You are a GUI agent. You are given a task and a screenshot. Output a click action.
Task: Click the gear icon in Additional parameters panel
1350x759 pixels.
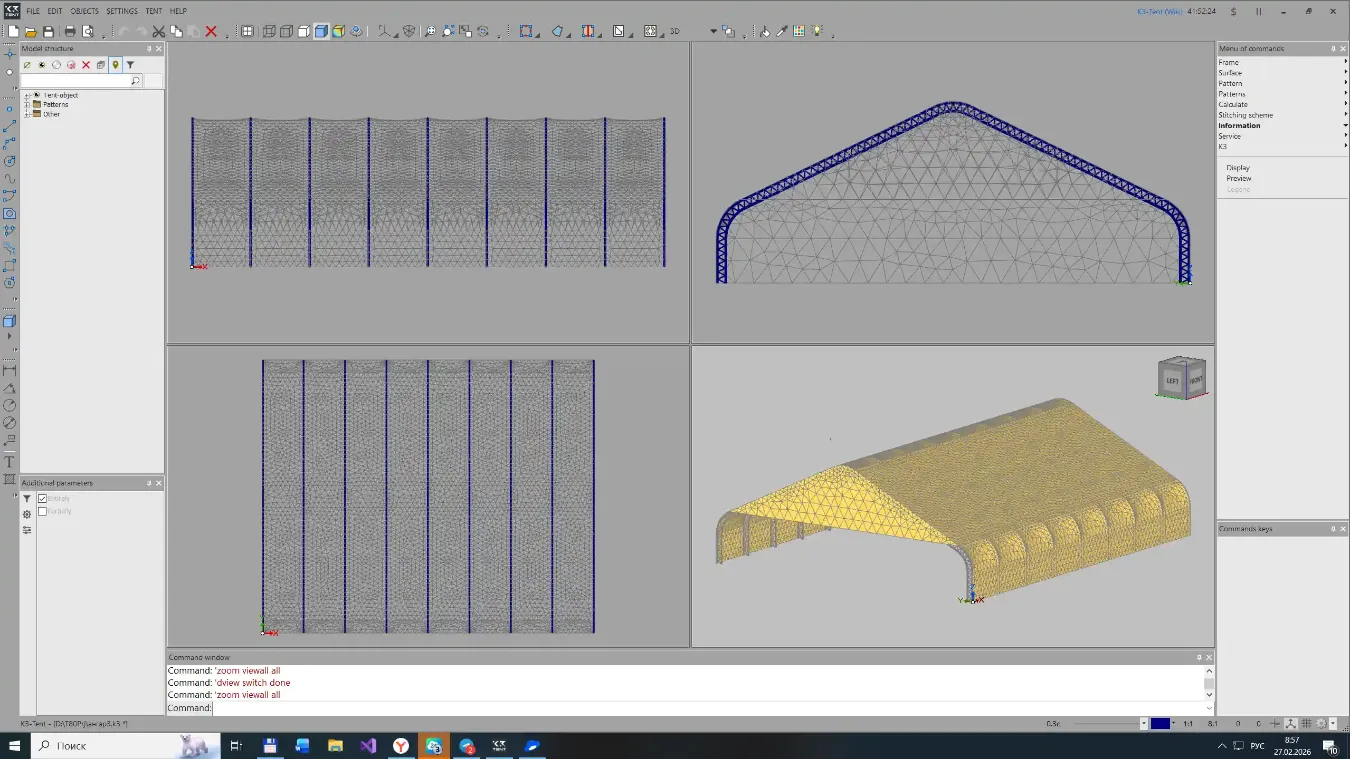tap(27, 514)
